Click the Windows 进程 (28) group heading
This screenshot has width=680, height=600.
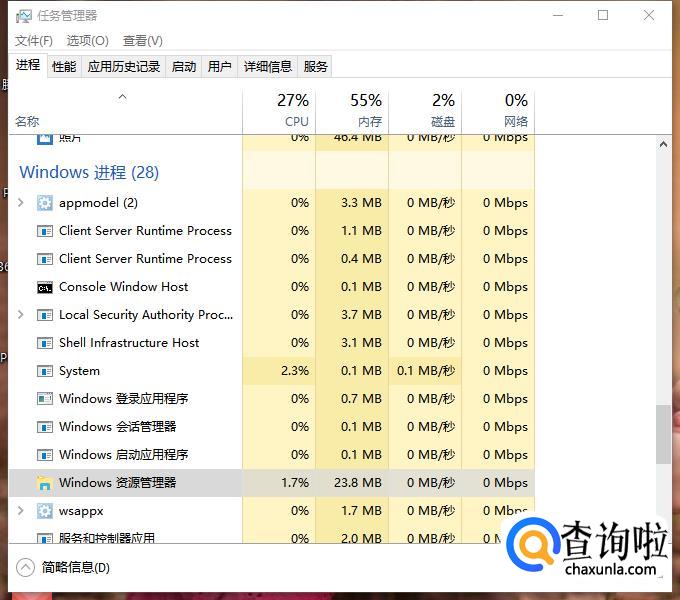point(89,173)
